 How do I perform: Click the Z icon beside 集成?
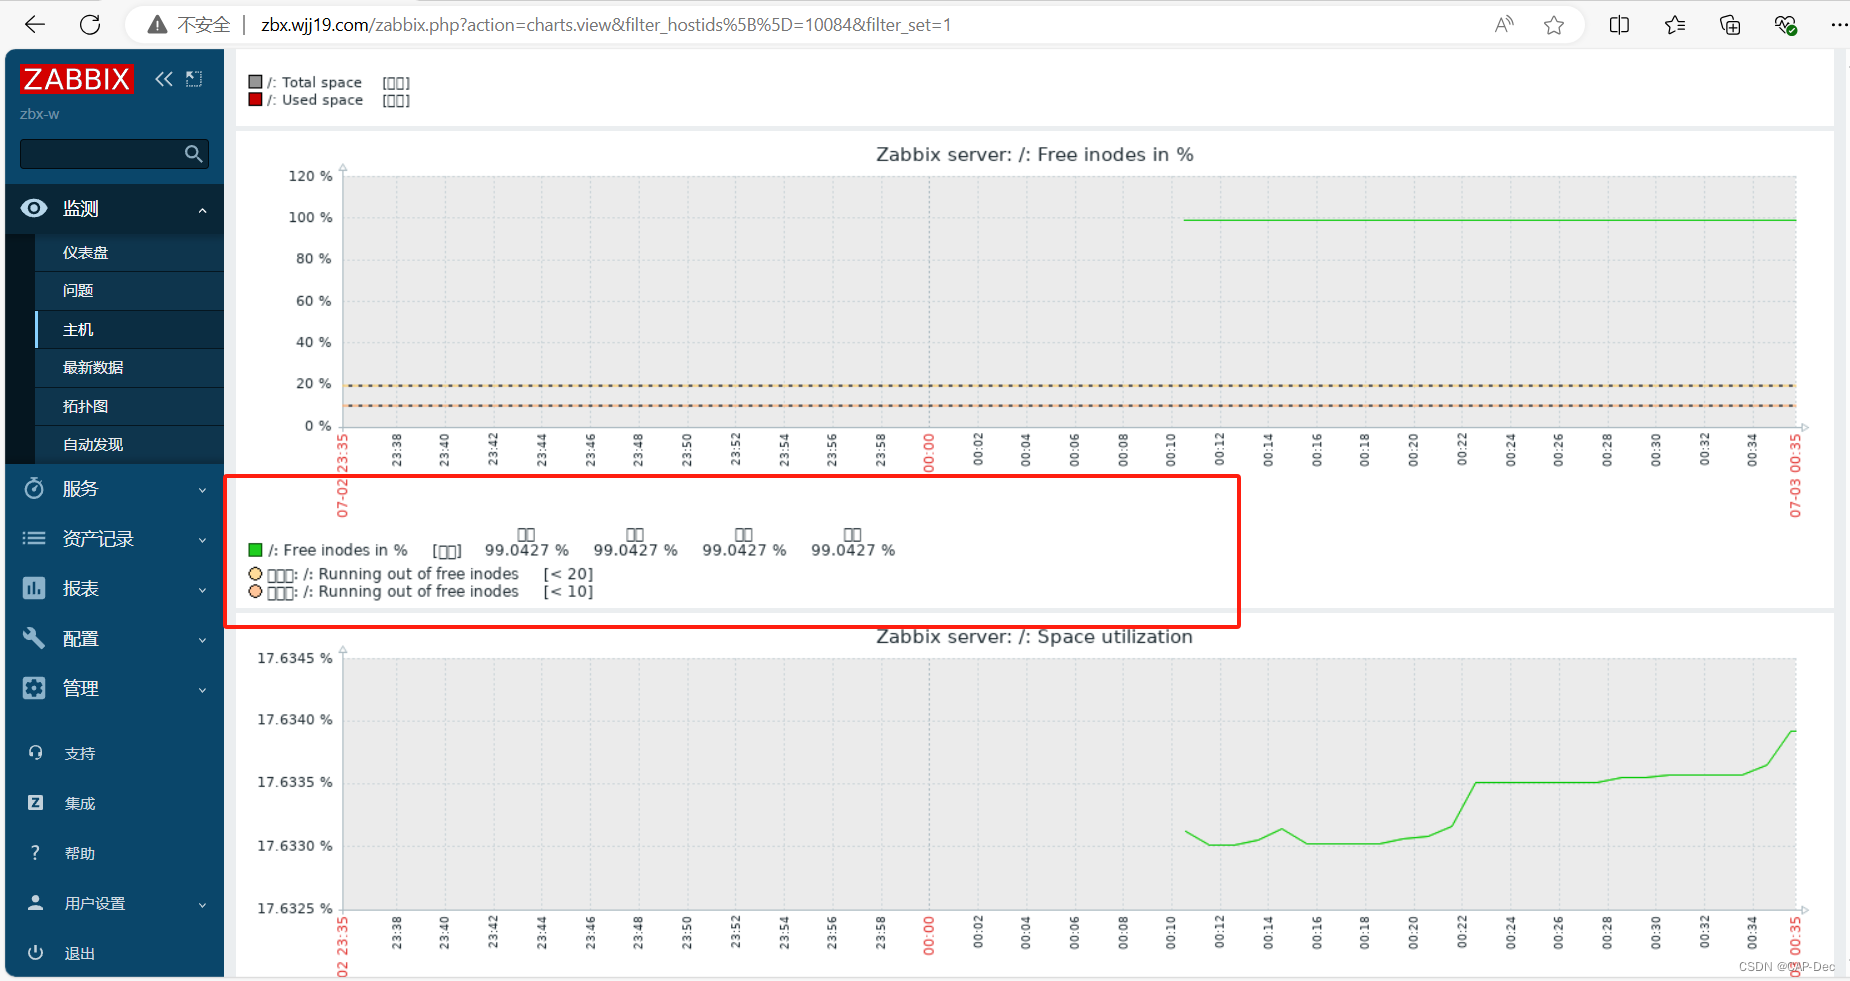(x=36, y=803)
